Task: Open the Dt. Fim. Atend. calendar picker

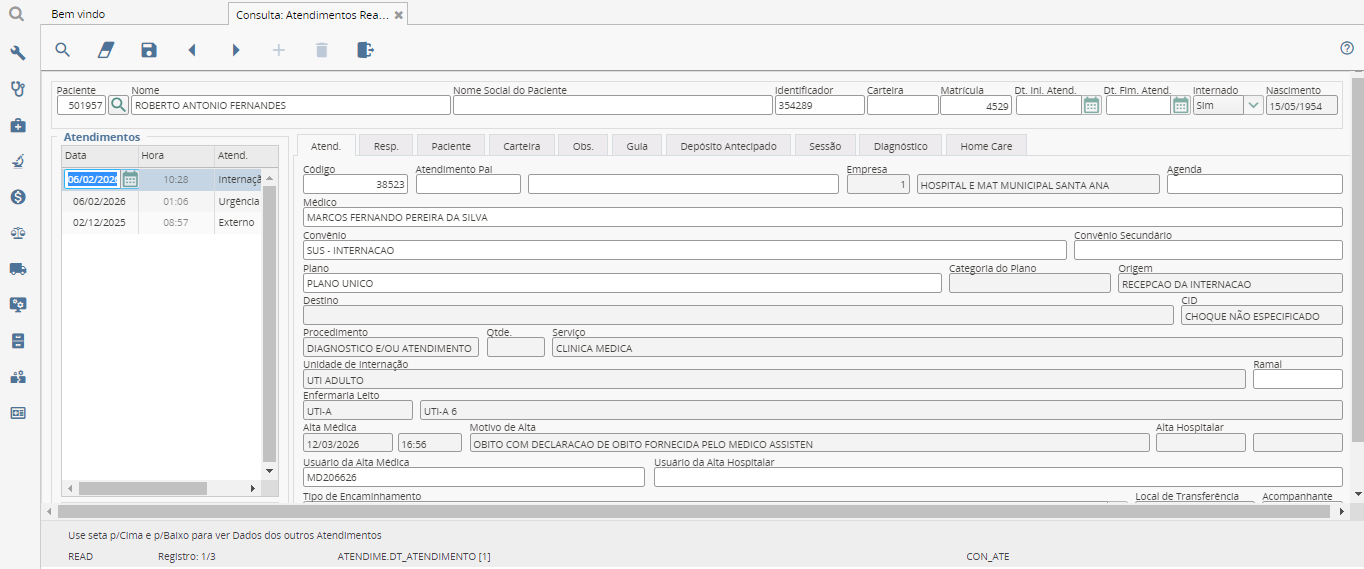Action: (x=1181, y=105)
